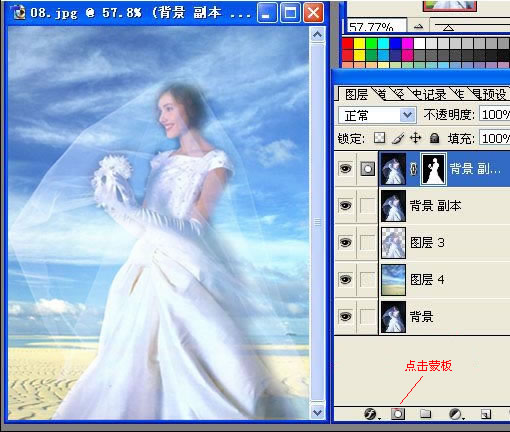
Task: Create a new layer from panel footer
Action: [486, 414]
